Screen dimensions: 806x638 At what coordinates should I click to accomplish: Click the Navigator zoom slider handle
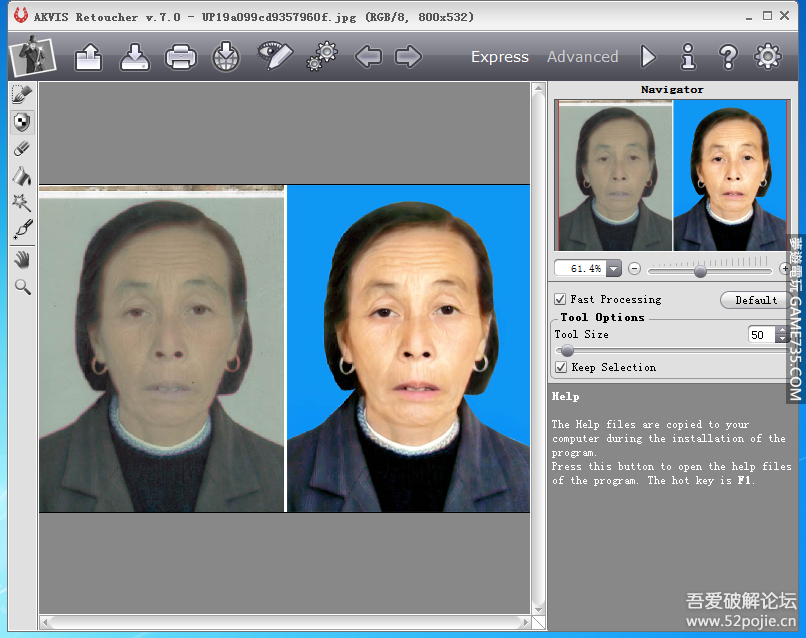pos(700,270)
